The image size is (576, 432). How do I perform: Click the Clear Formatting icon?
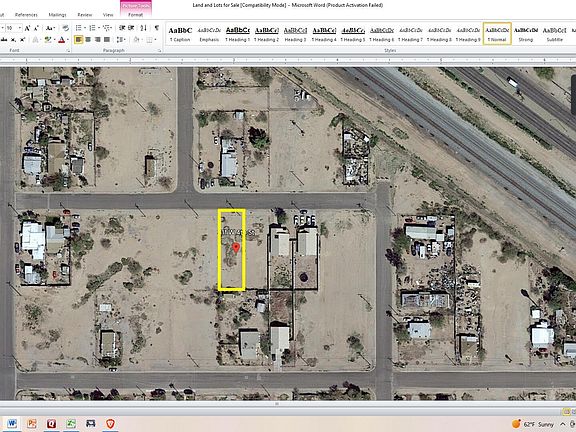(x=65, y=28)
